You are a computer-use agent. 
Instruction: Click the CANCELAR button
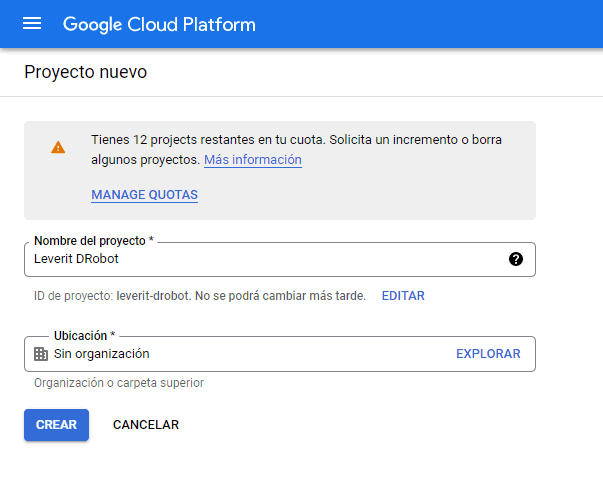pyautogui.click(x=146, y=425)
